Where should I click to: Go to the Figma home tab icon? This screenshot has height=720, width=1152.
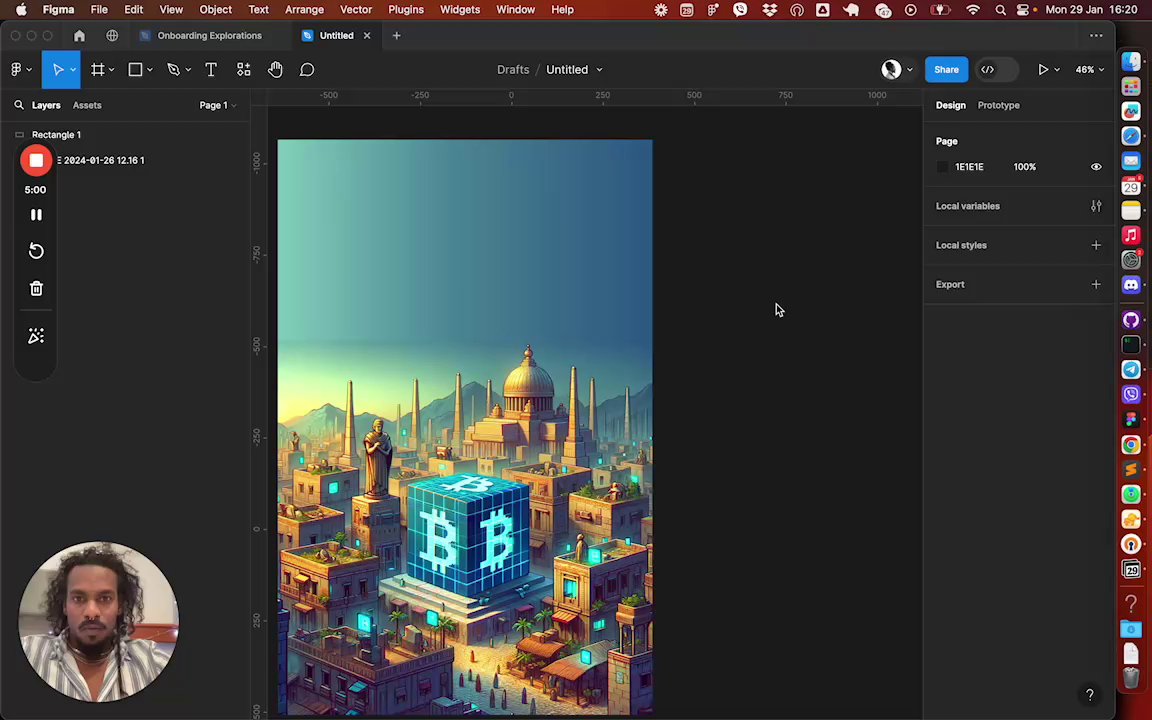pos(79,35)
